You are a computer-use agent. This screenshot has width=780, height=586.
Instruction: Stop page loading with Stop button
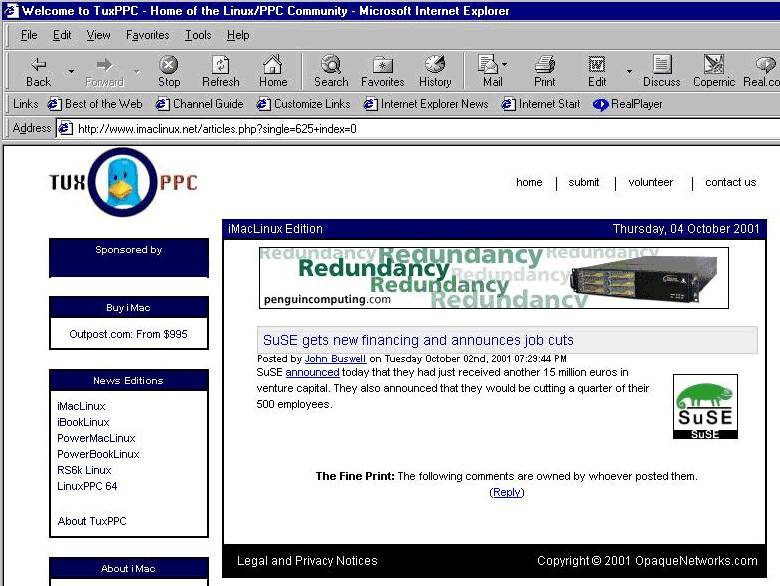[x=169, y=72]
